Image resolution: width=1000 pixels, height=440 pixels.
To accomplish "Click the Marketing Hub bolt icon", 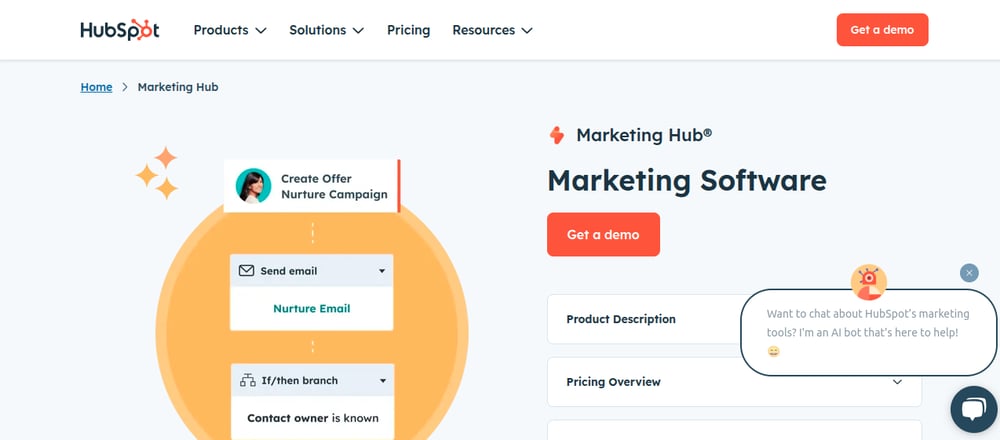I will point(557,135).
